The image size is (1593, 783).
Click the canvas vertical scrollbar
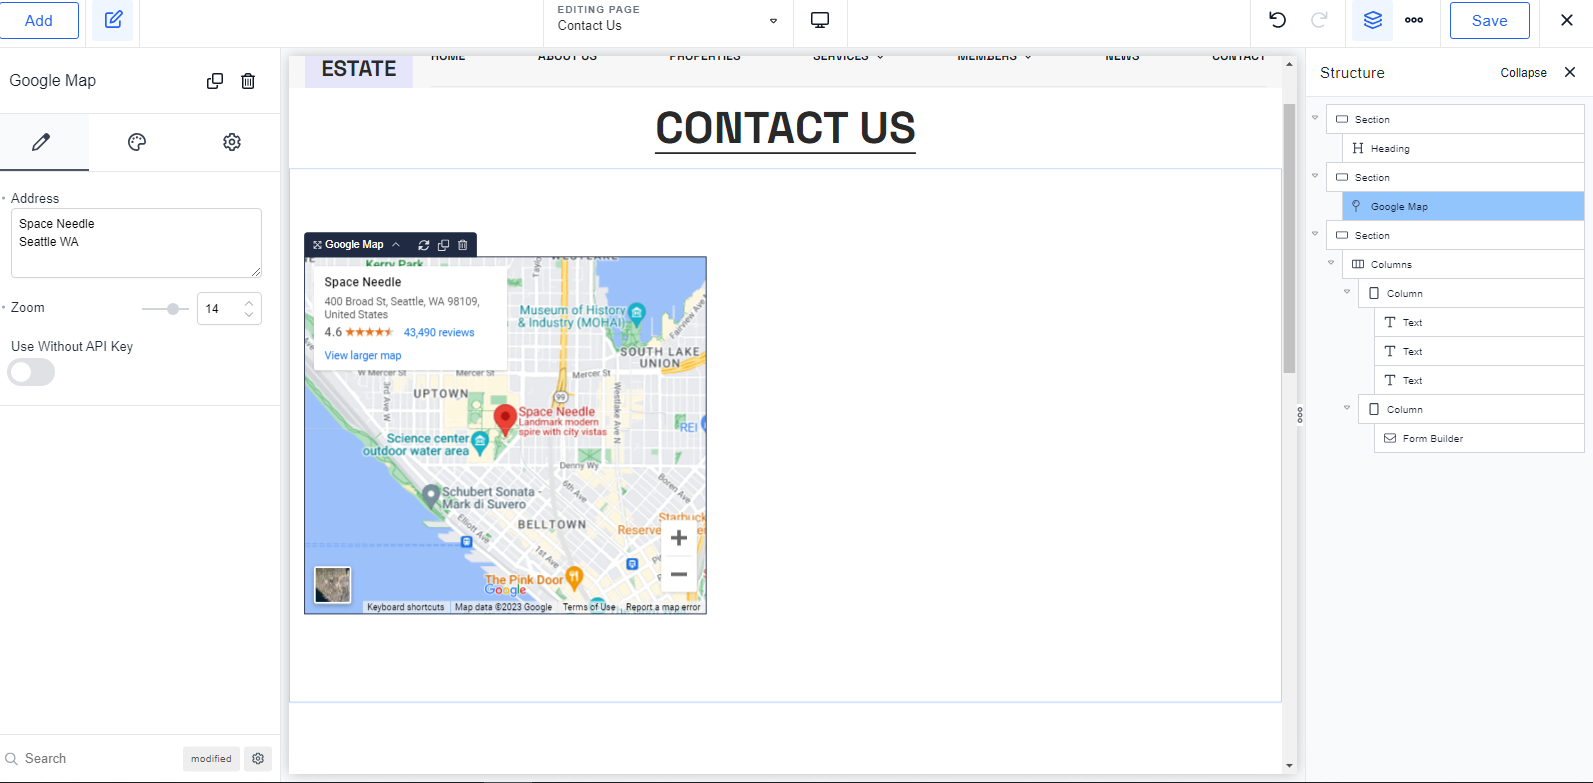click(1289, 238)
